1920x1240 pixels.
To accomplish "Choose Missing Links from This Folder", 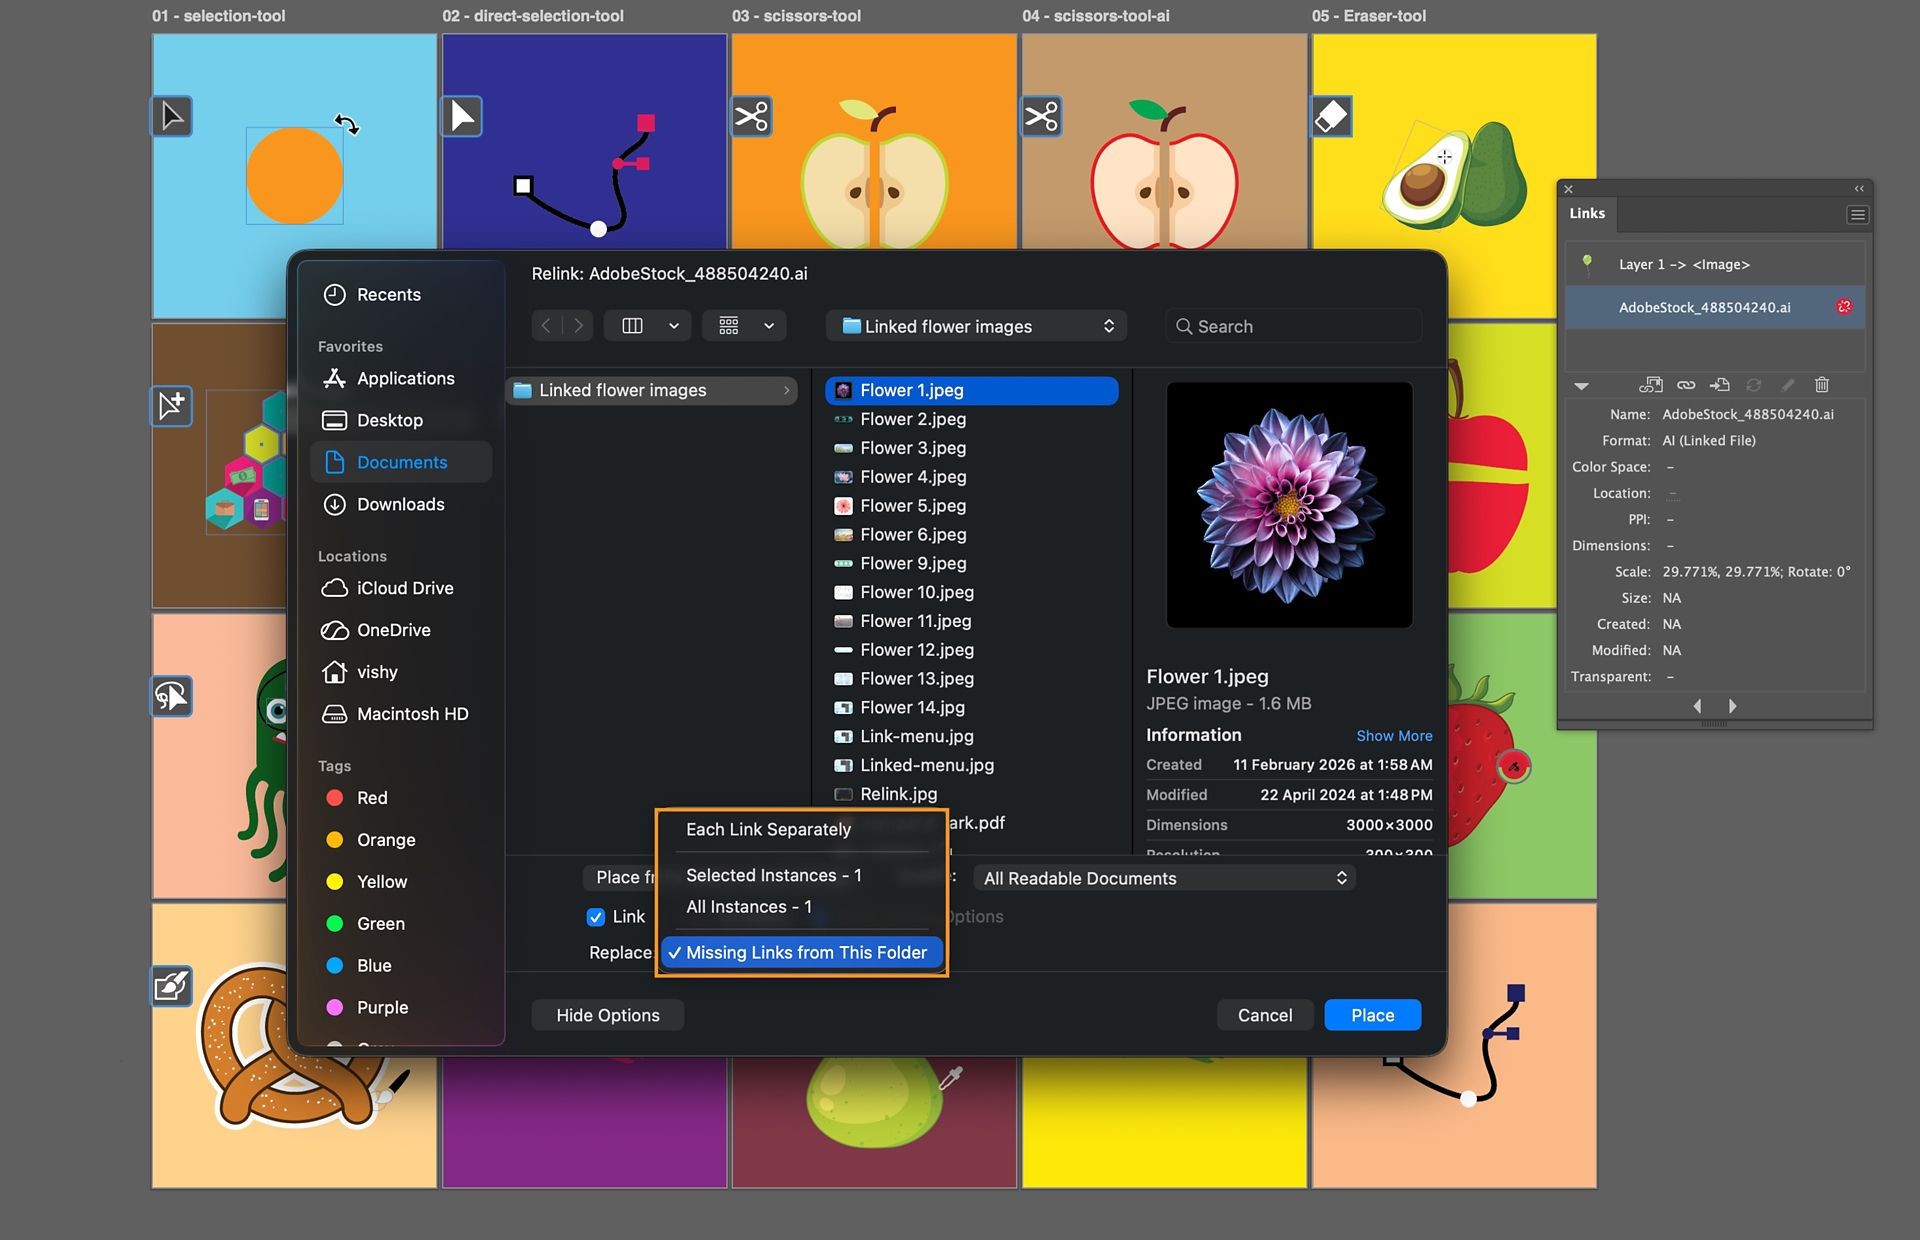I will point(801,953).
